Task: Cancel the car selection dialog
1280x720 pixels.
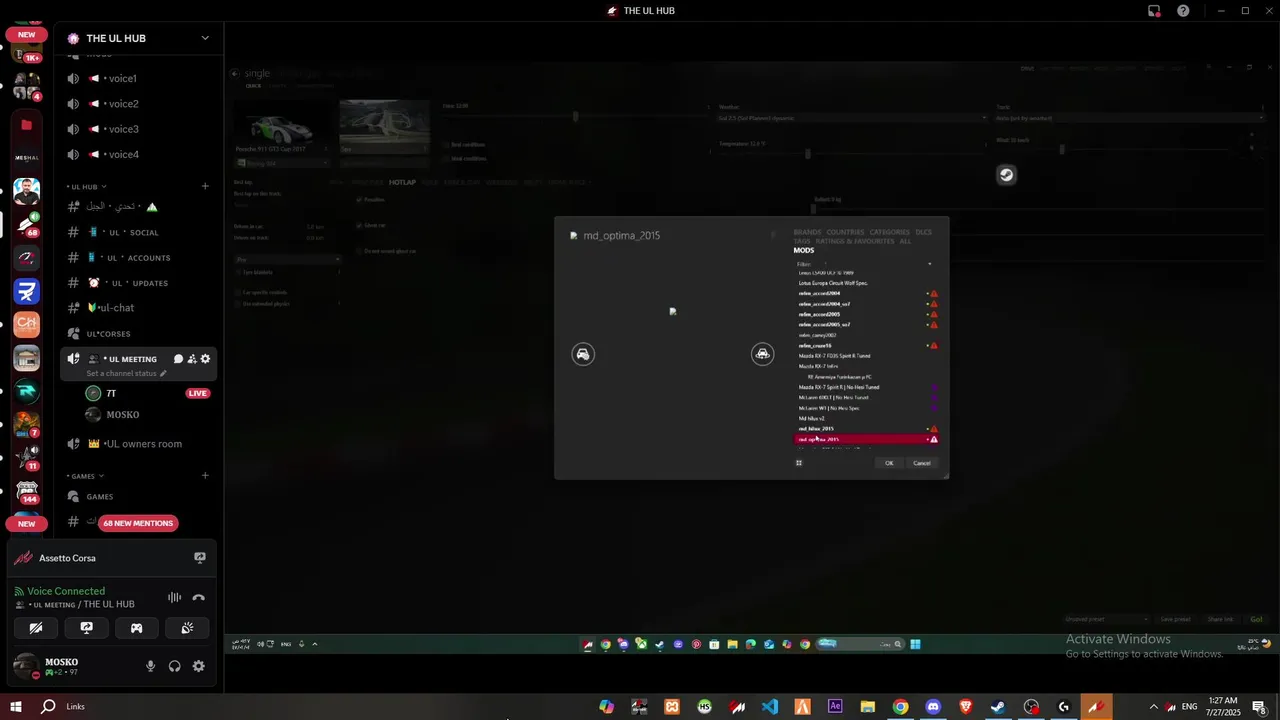Action: 922,463
